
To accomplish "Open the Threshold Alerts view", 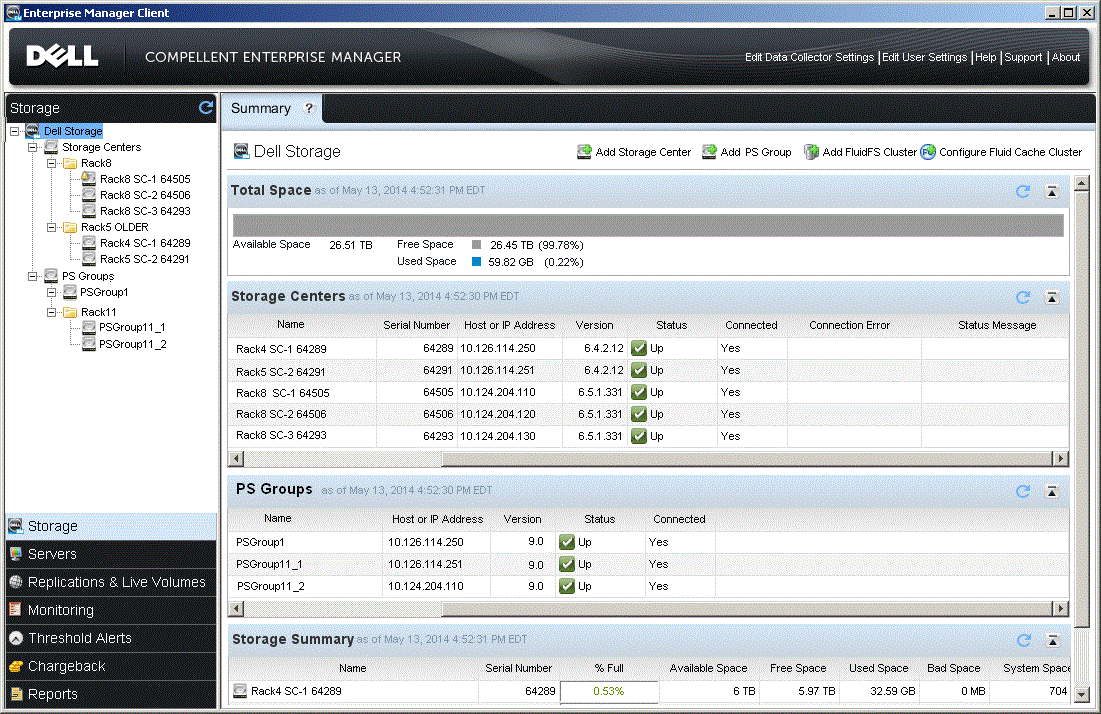I will pyautogui.click(x=111, y=638).
